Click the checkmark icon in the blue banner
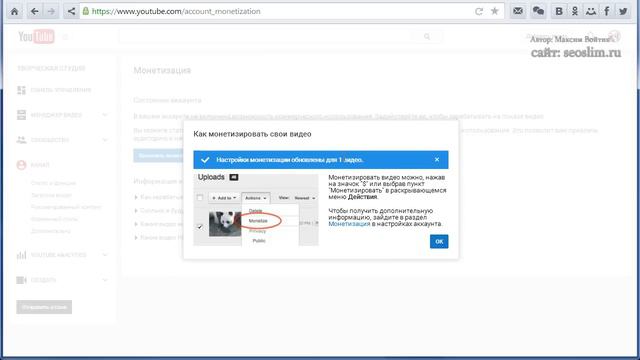This screenshot has width=640, height=360. coord(205,160)
